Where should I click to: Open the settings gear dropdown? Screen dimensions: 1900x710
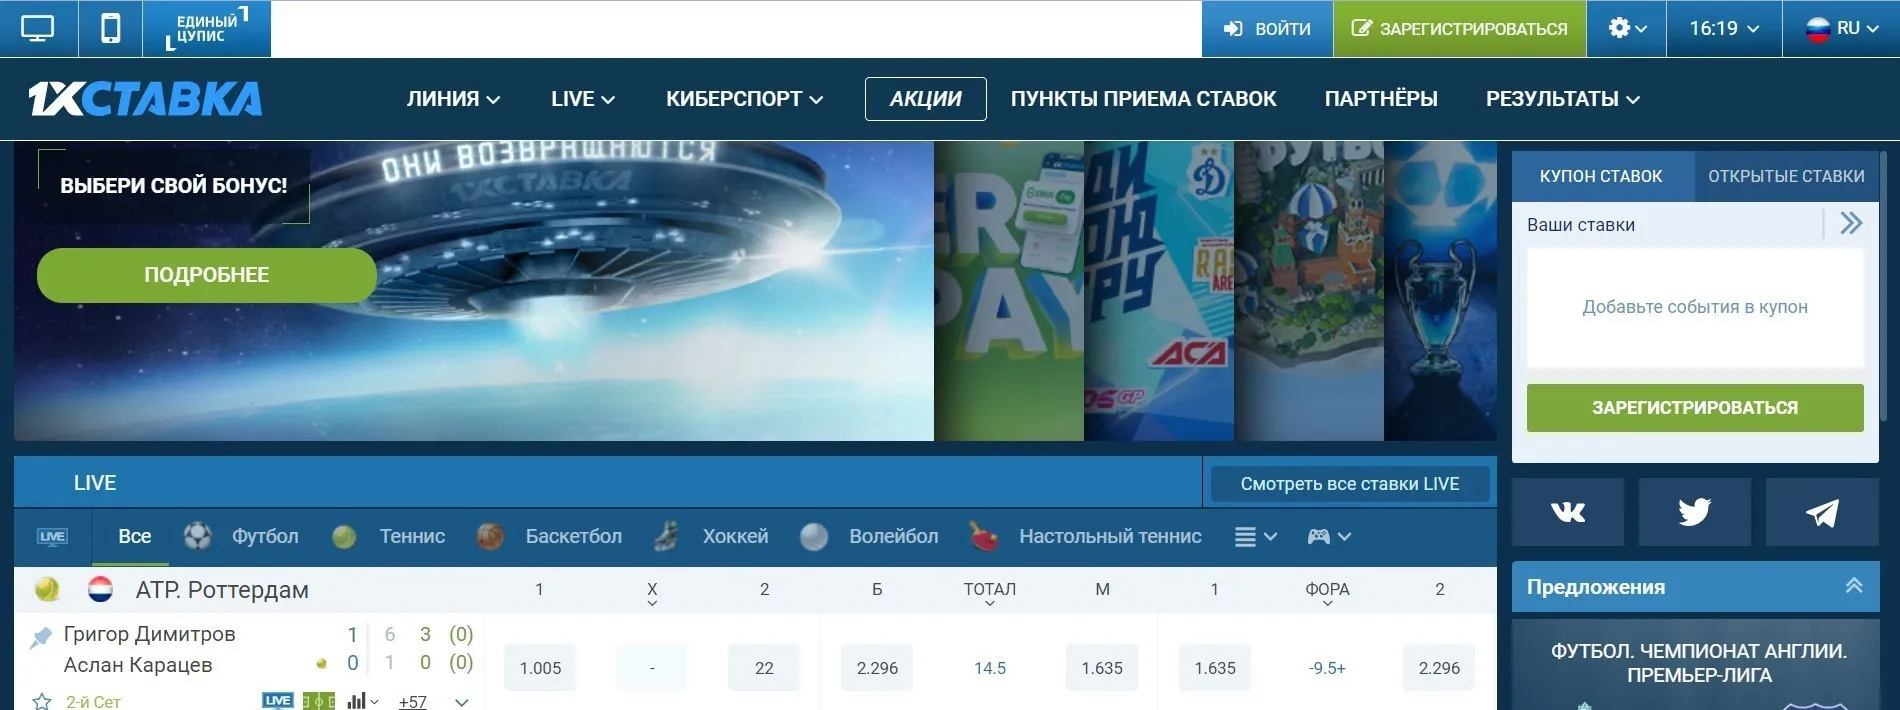point(1627,28)
